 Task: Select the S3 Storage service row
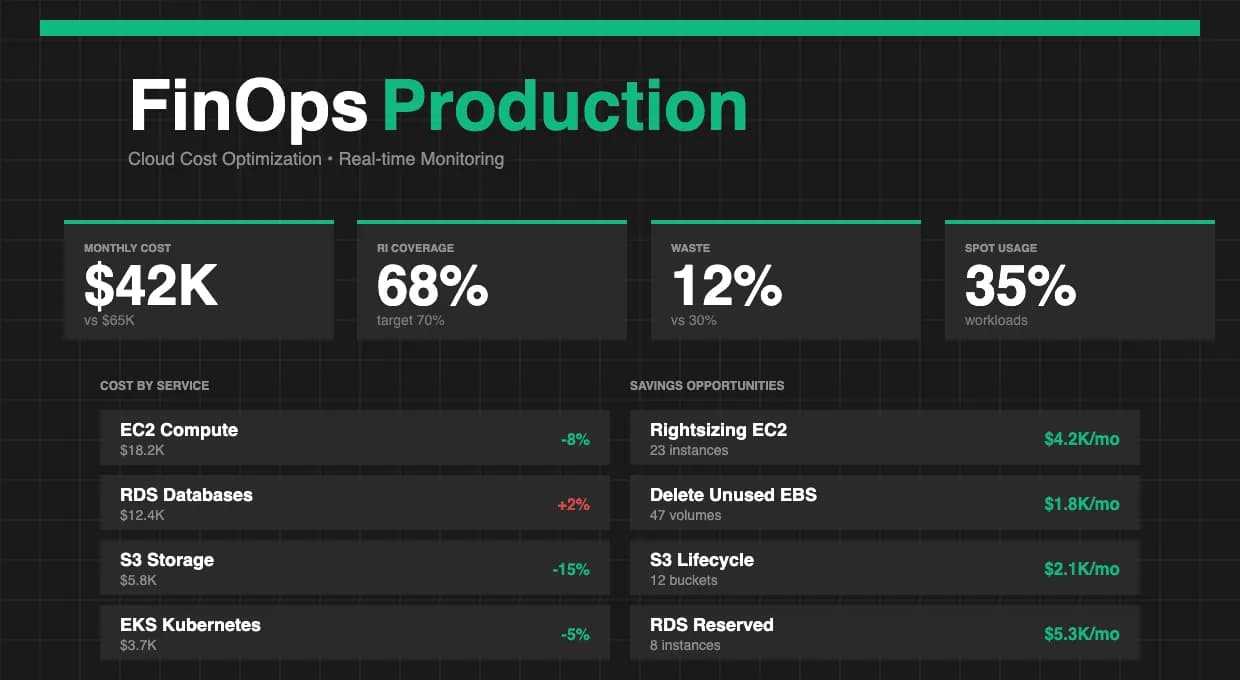pyautogui.click(x=355, y=568)
